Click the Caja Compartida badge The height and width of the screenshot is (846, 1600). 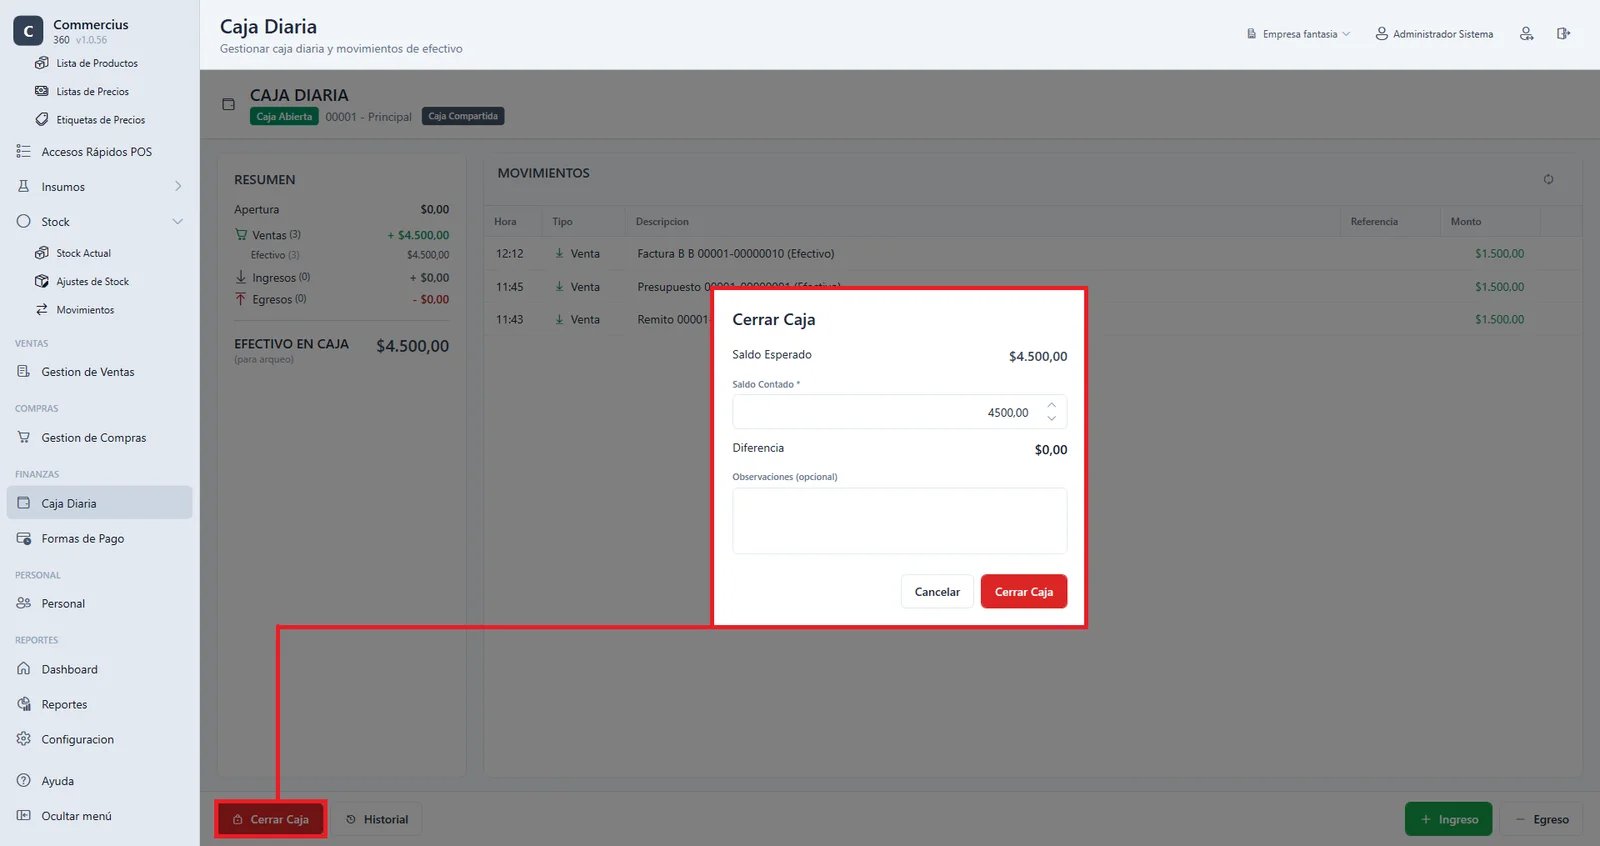coord(463,116)
